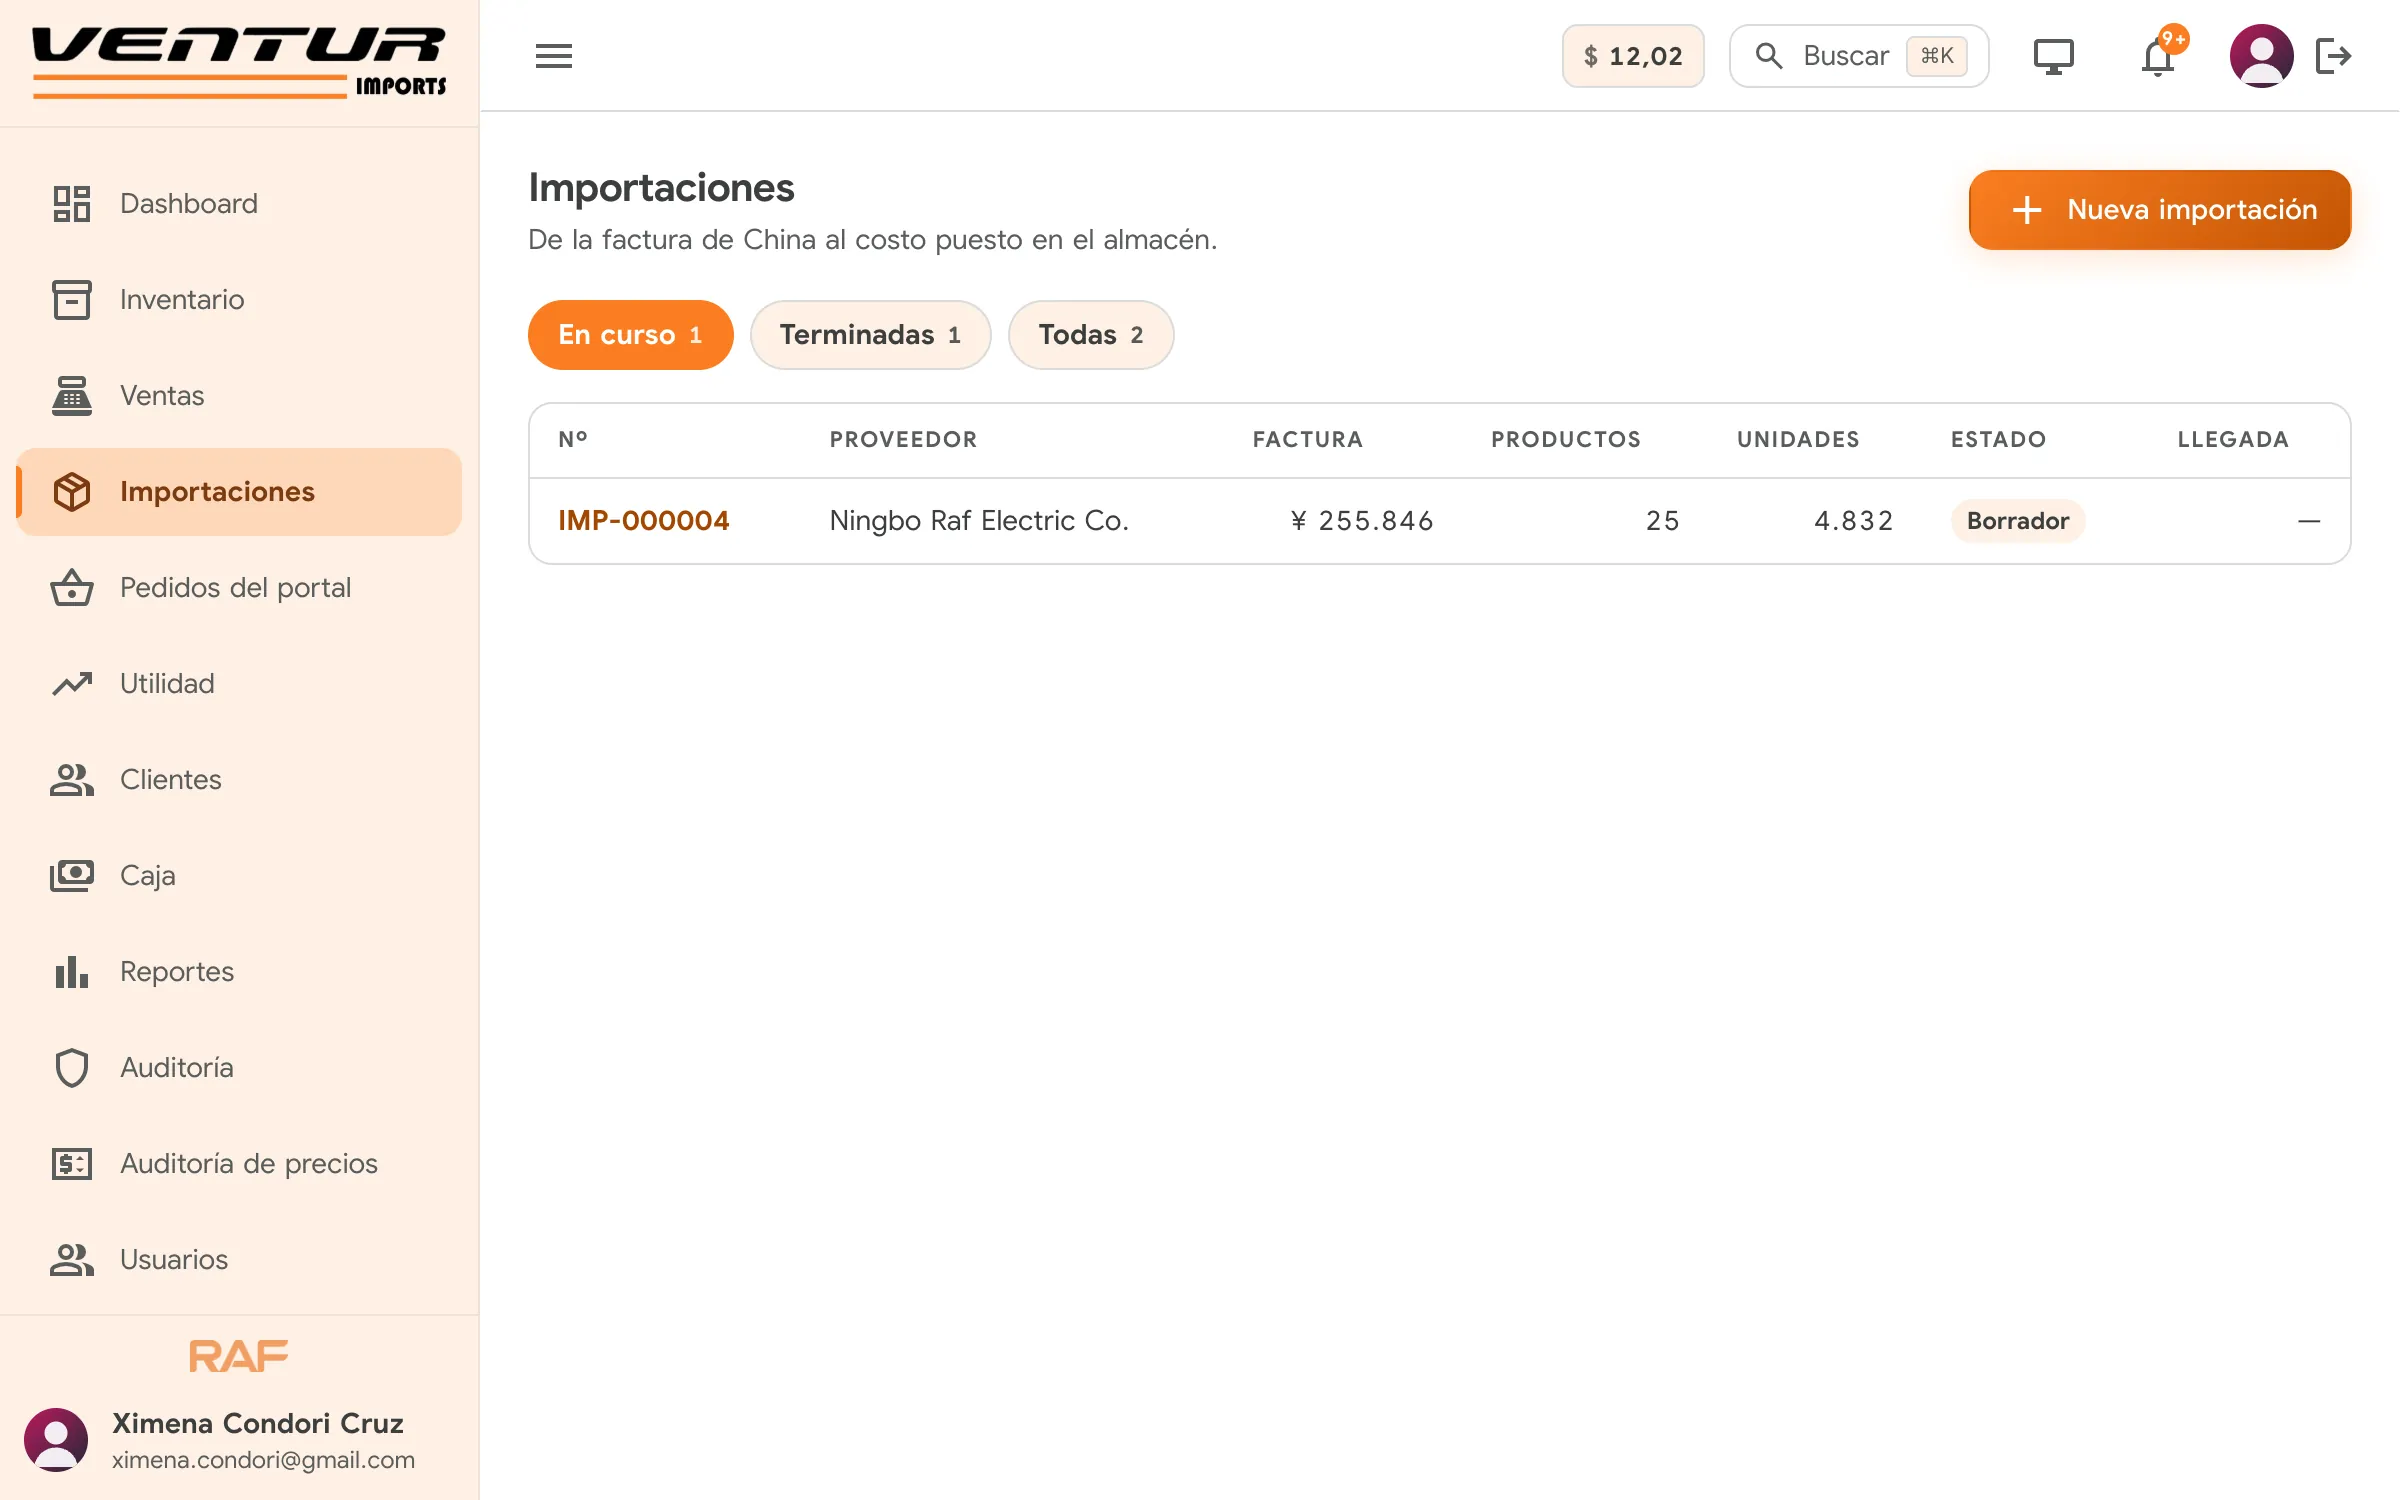This screenshot has height=1500, width=2400.
Task: Open Pedidos del portal menu label
Action: click(235, 588)
